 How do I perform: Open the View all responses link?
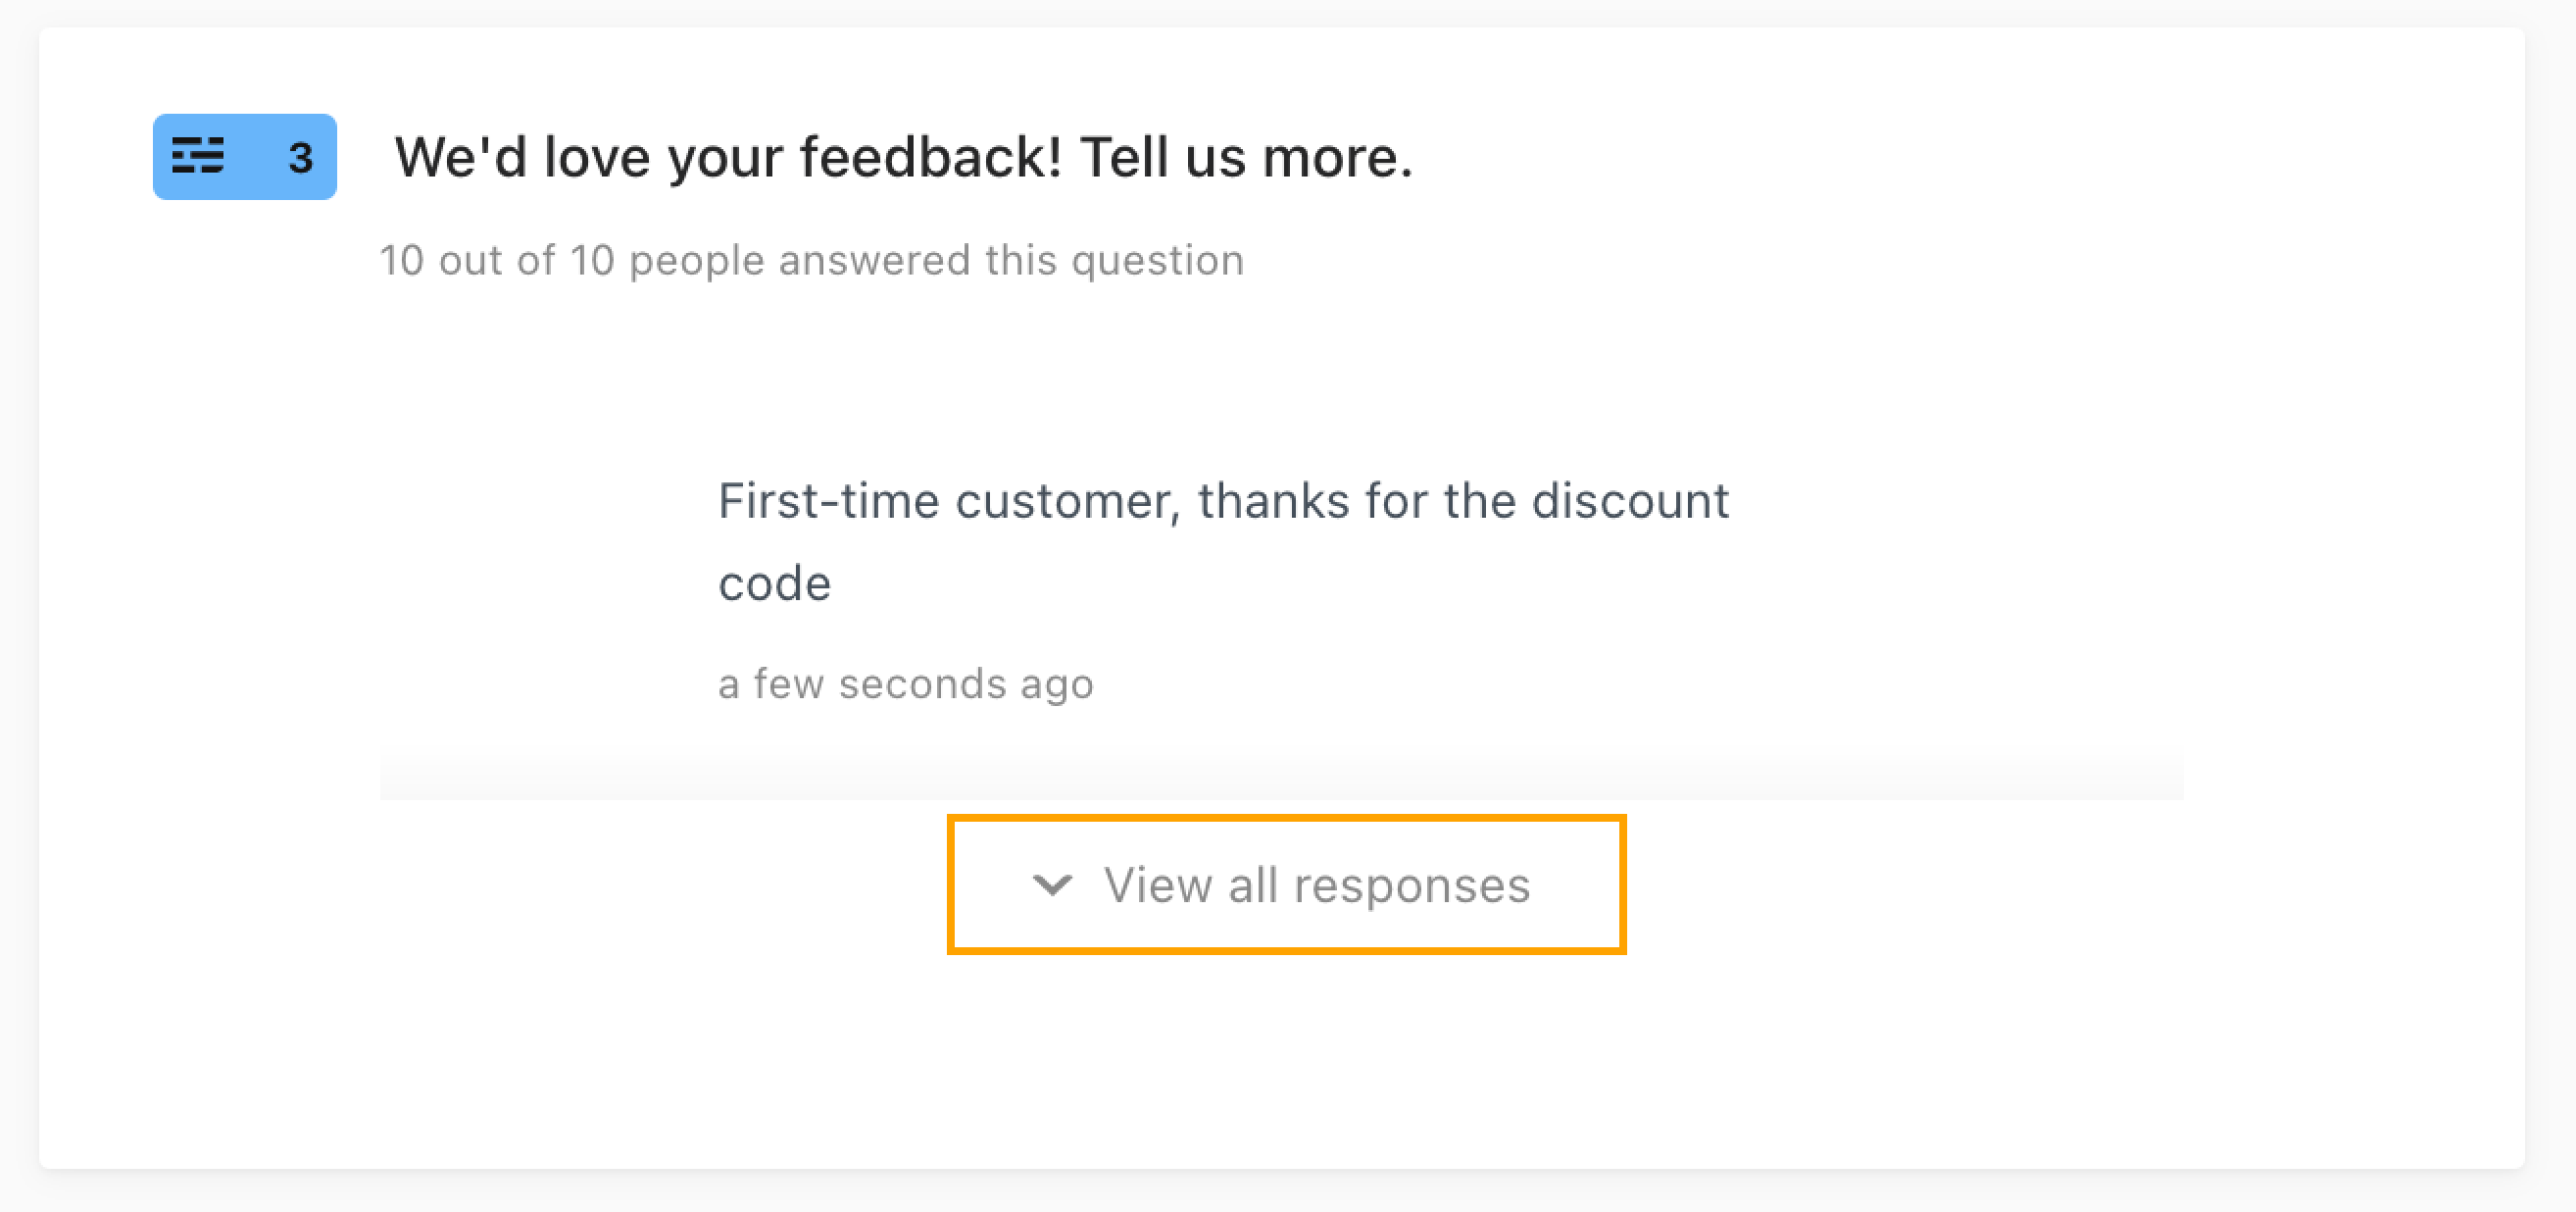pos(1286,885)
